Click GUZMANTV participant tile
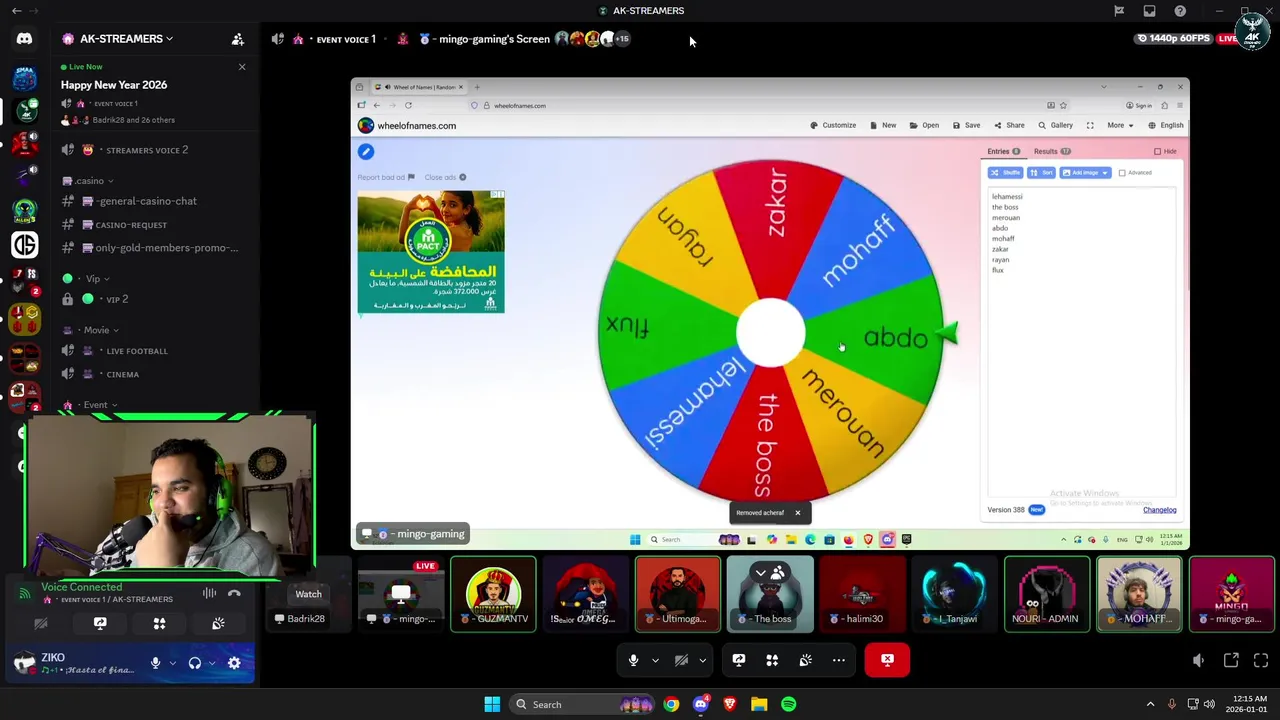 click(493, 594)
